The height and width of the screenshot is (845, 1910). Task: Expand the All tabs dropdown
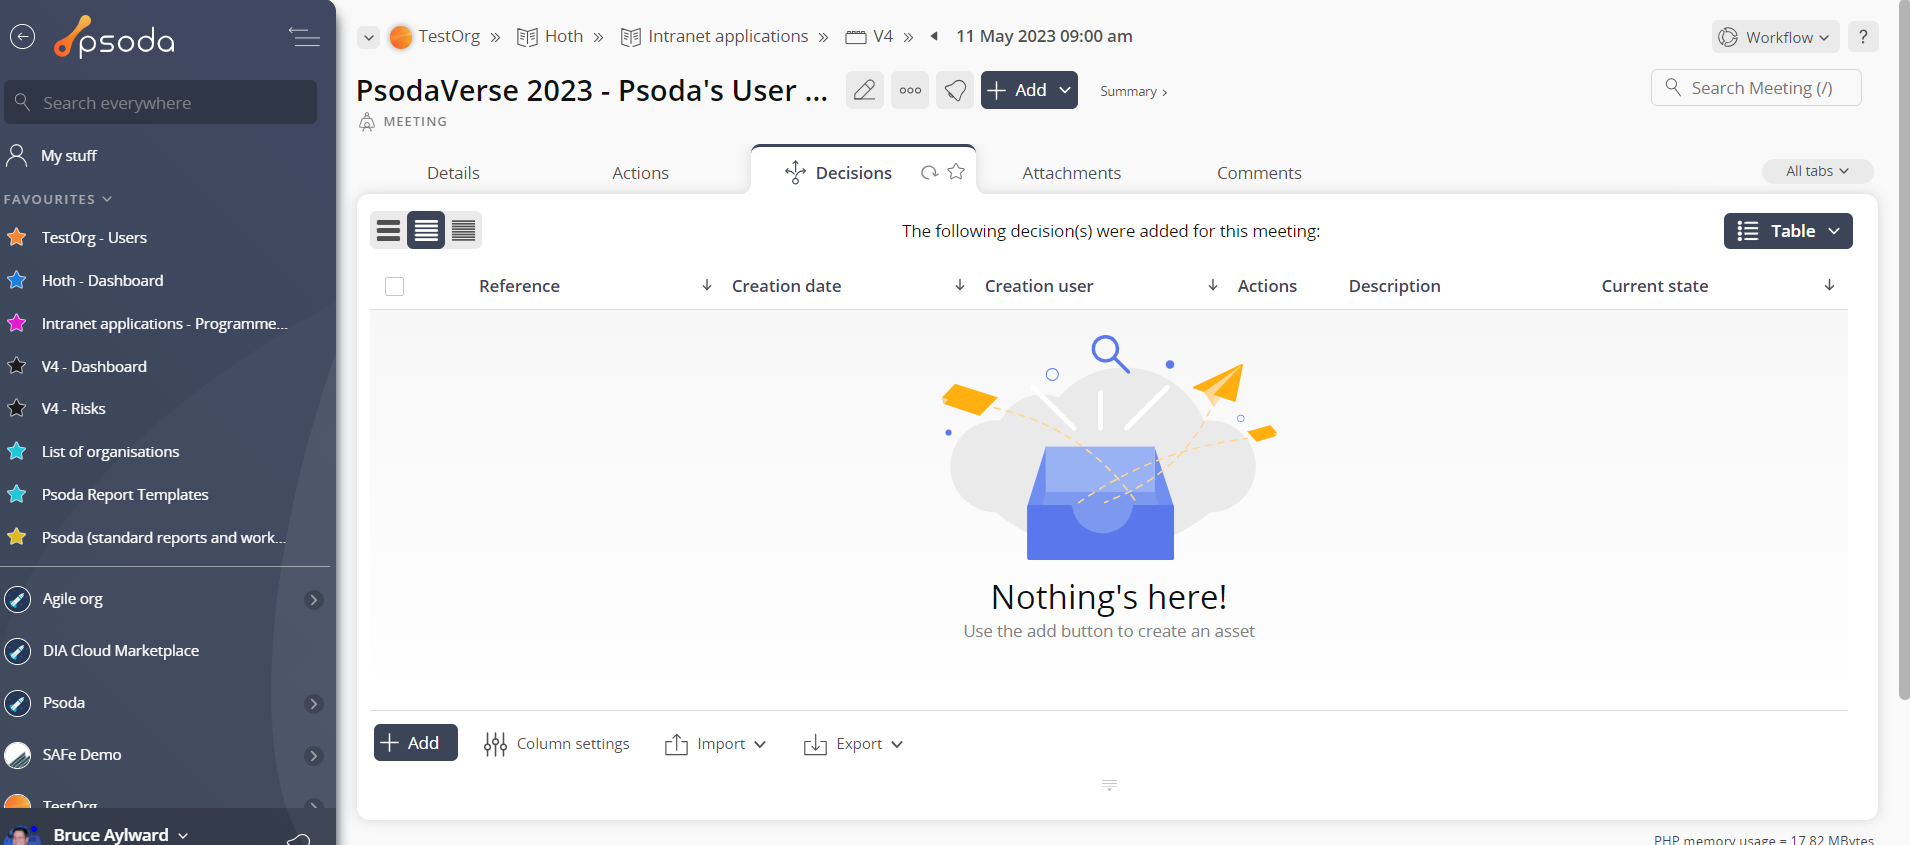(x=1817, y=171)
